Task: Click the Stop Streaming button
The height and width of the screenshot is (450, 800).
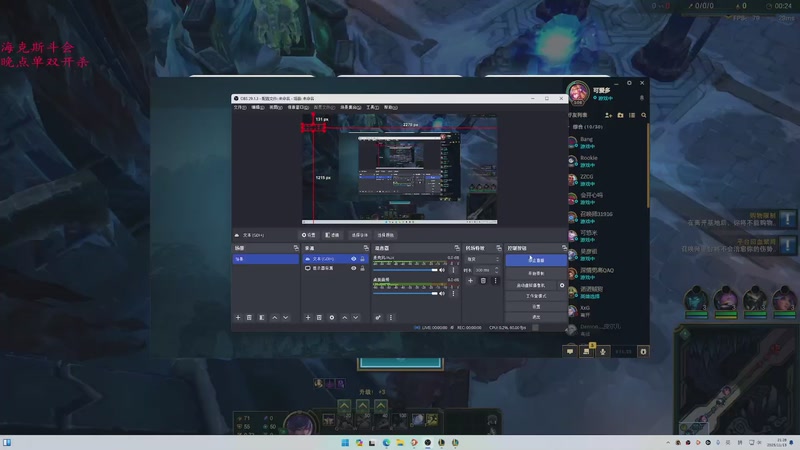Action: pyautogui.click(x=535, y=260)
